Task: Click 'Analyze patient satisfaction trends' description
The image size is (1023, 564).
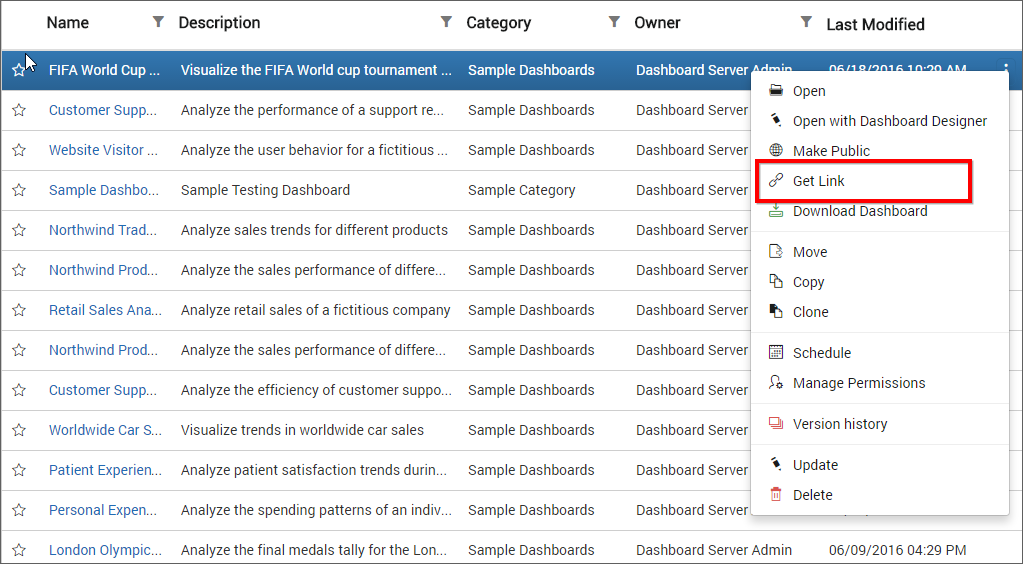Action: (x=314, y=470)
